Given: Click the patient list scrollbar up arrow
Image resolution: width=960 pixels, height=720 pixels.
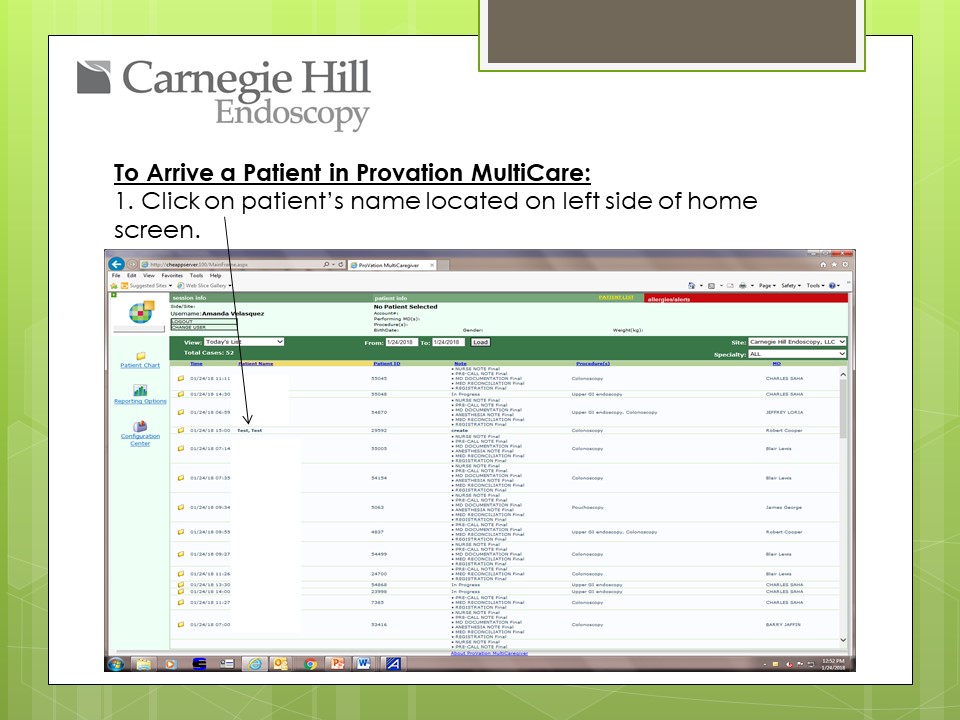Looking at the screenshot, I should coord(843,374).
